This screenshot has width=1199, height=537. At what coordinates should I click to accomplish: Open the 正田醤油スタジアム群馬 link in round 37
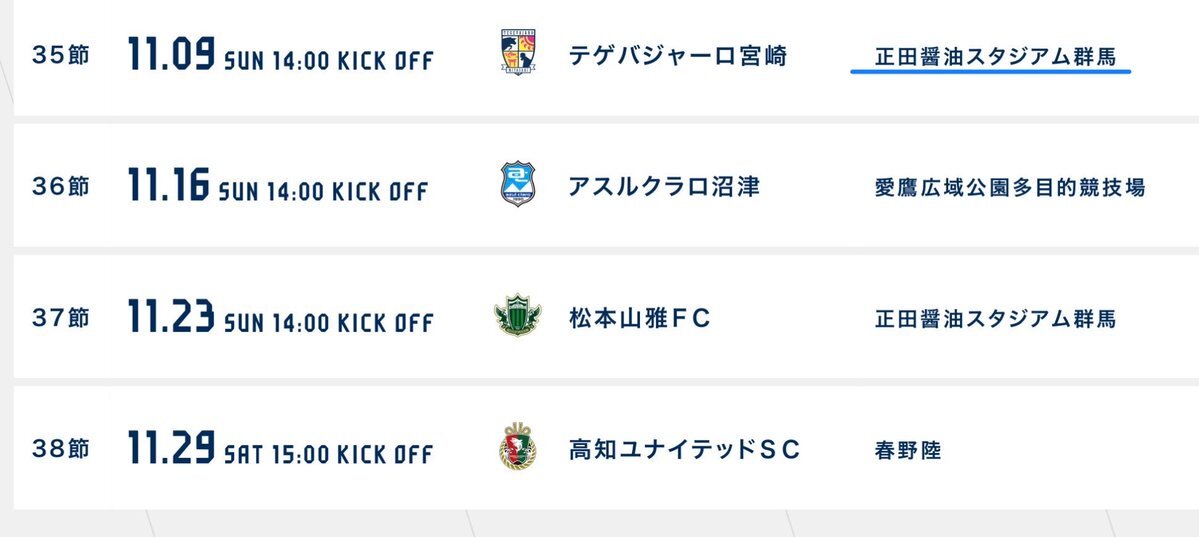994,319
